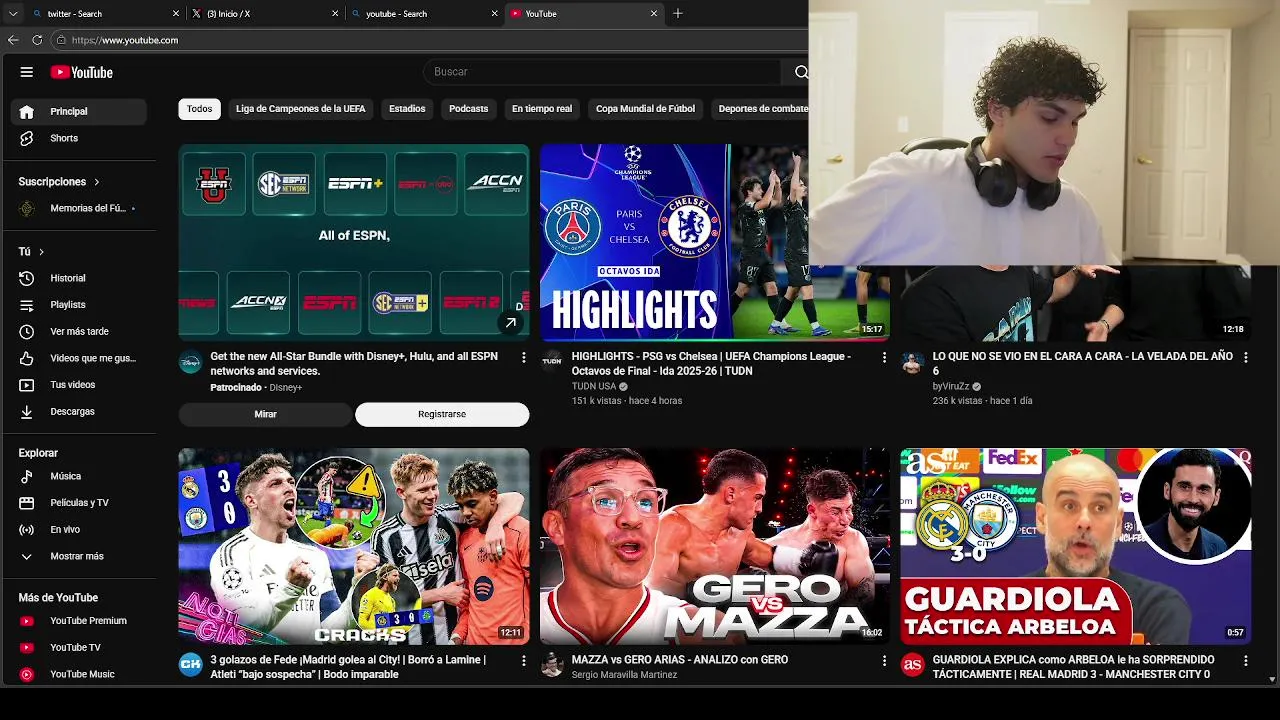Go to Principal home icon
The image size is (1280, 720).
27,112
